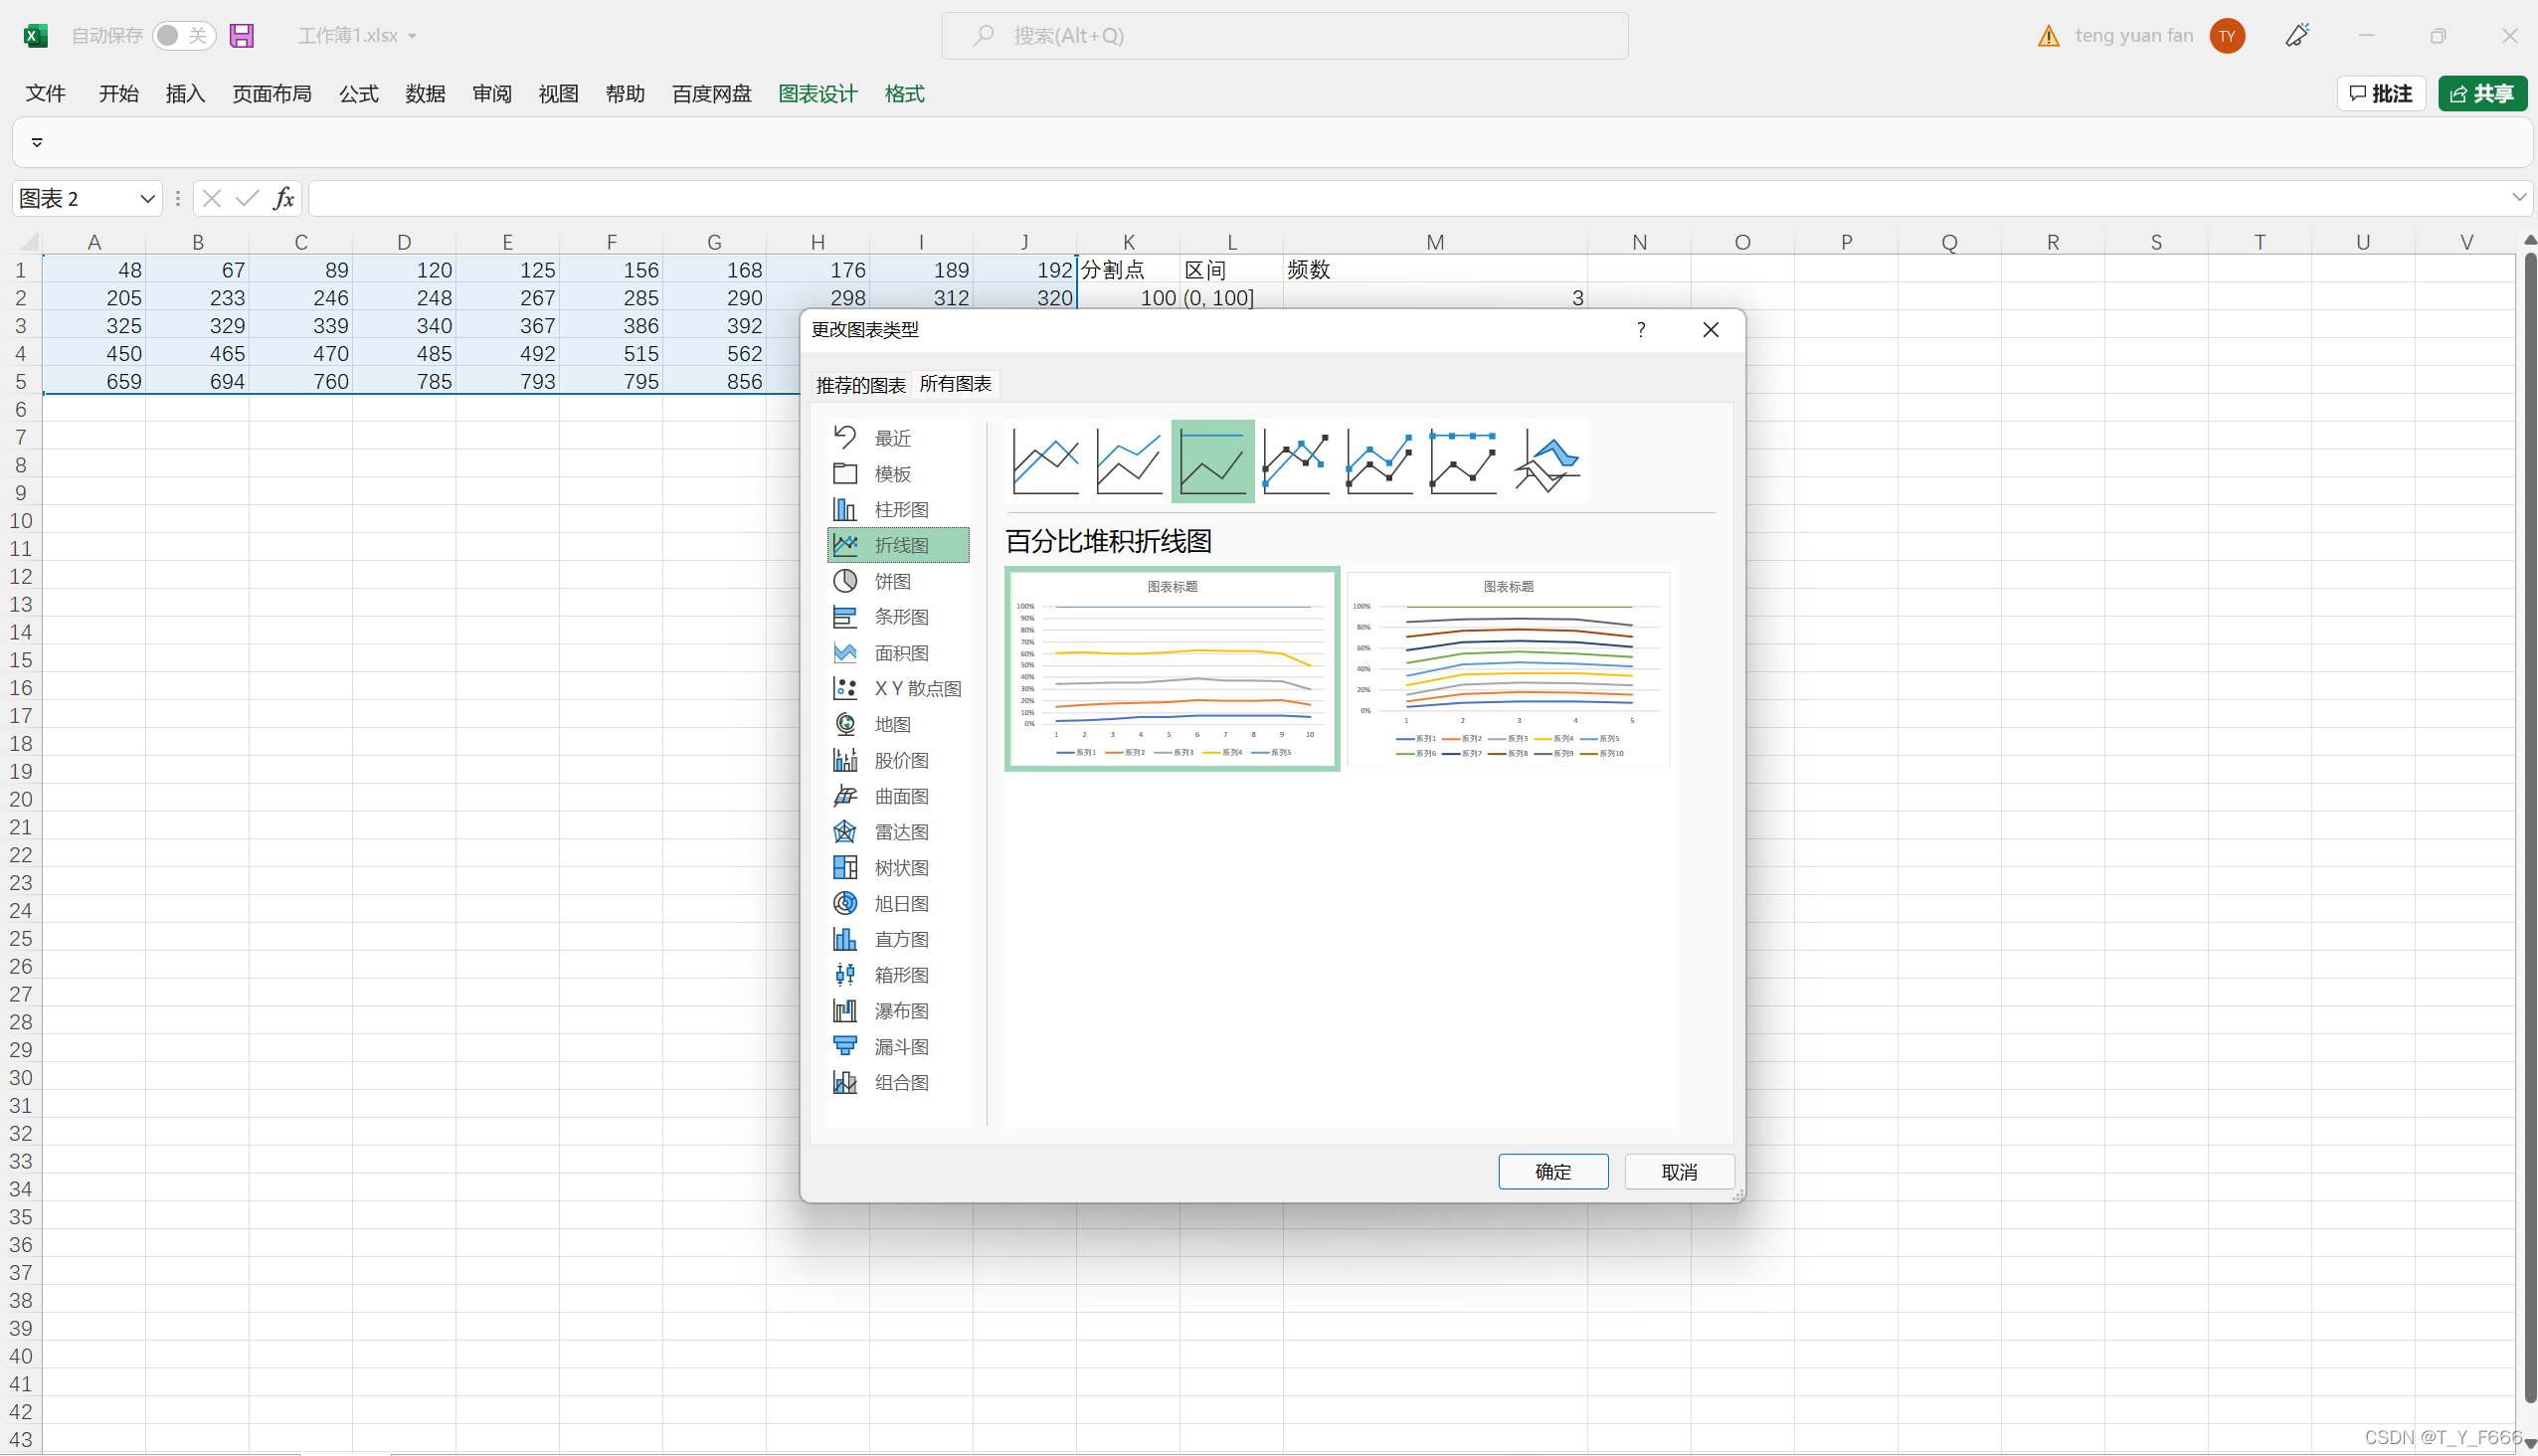The image size is (2538, 1456).
Task: Open the Name Box dropdown arrow
Action: pos(147,199)
